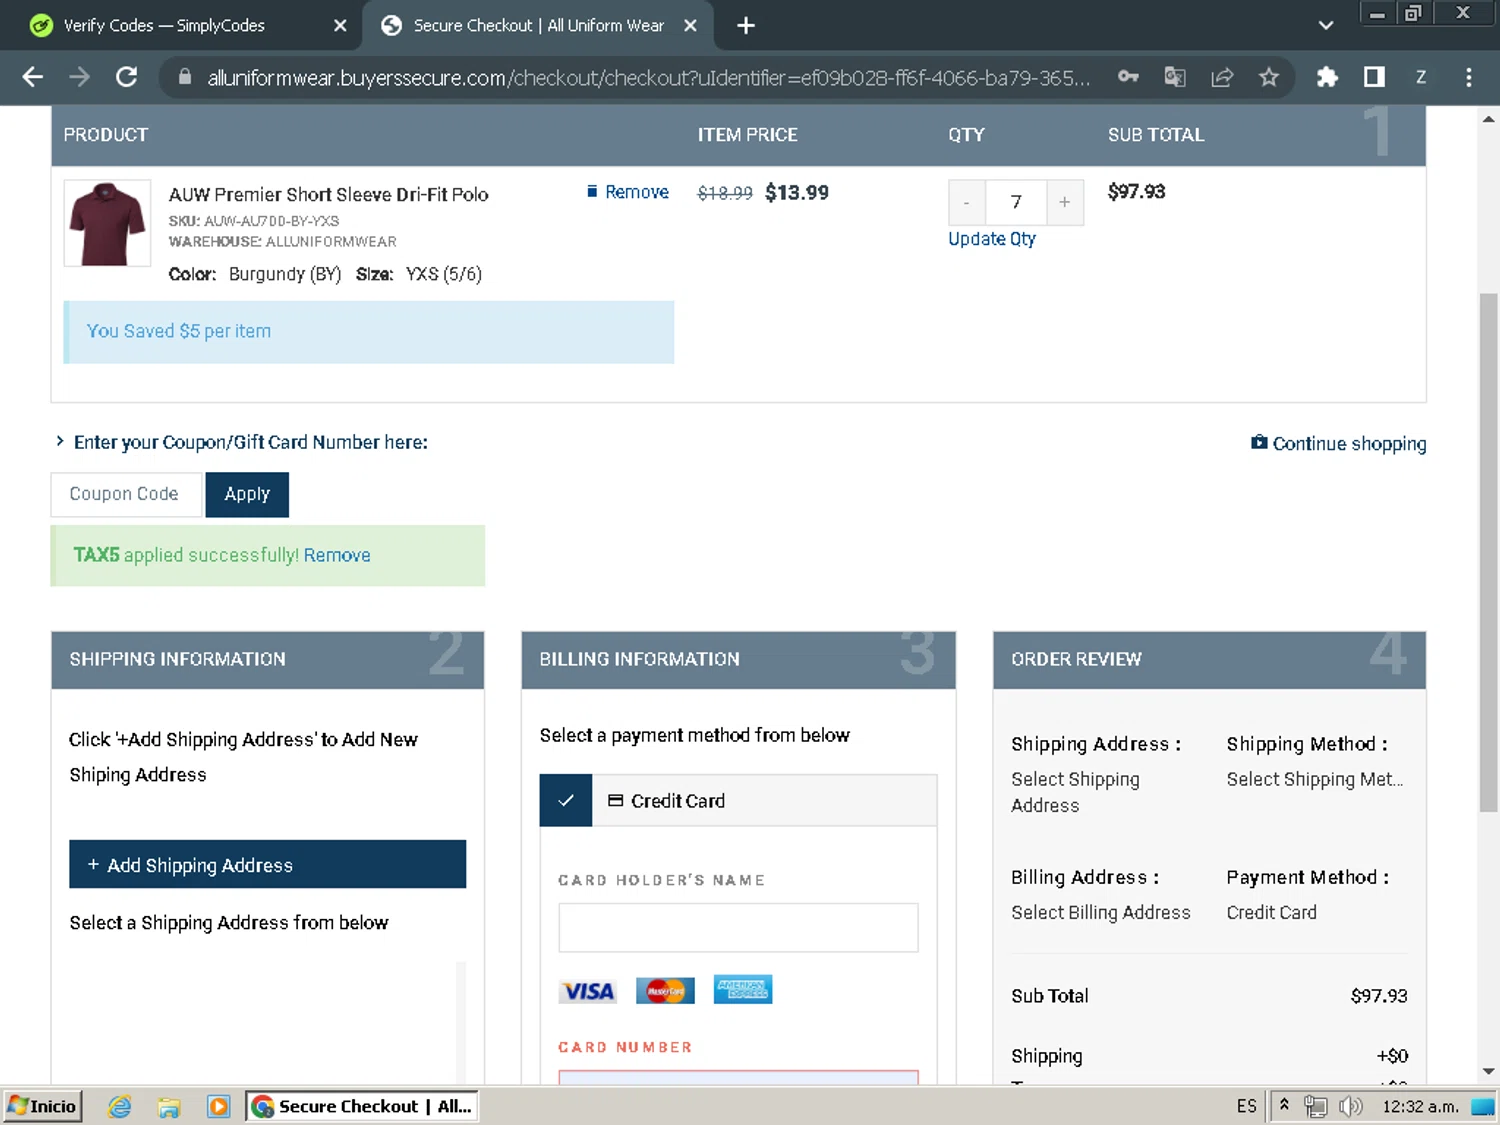Open saved passwords key icon
This screenshot has width=1500, height=1125.
coord(1128,77)
